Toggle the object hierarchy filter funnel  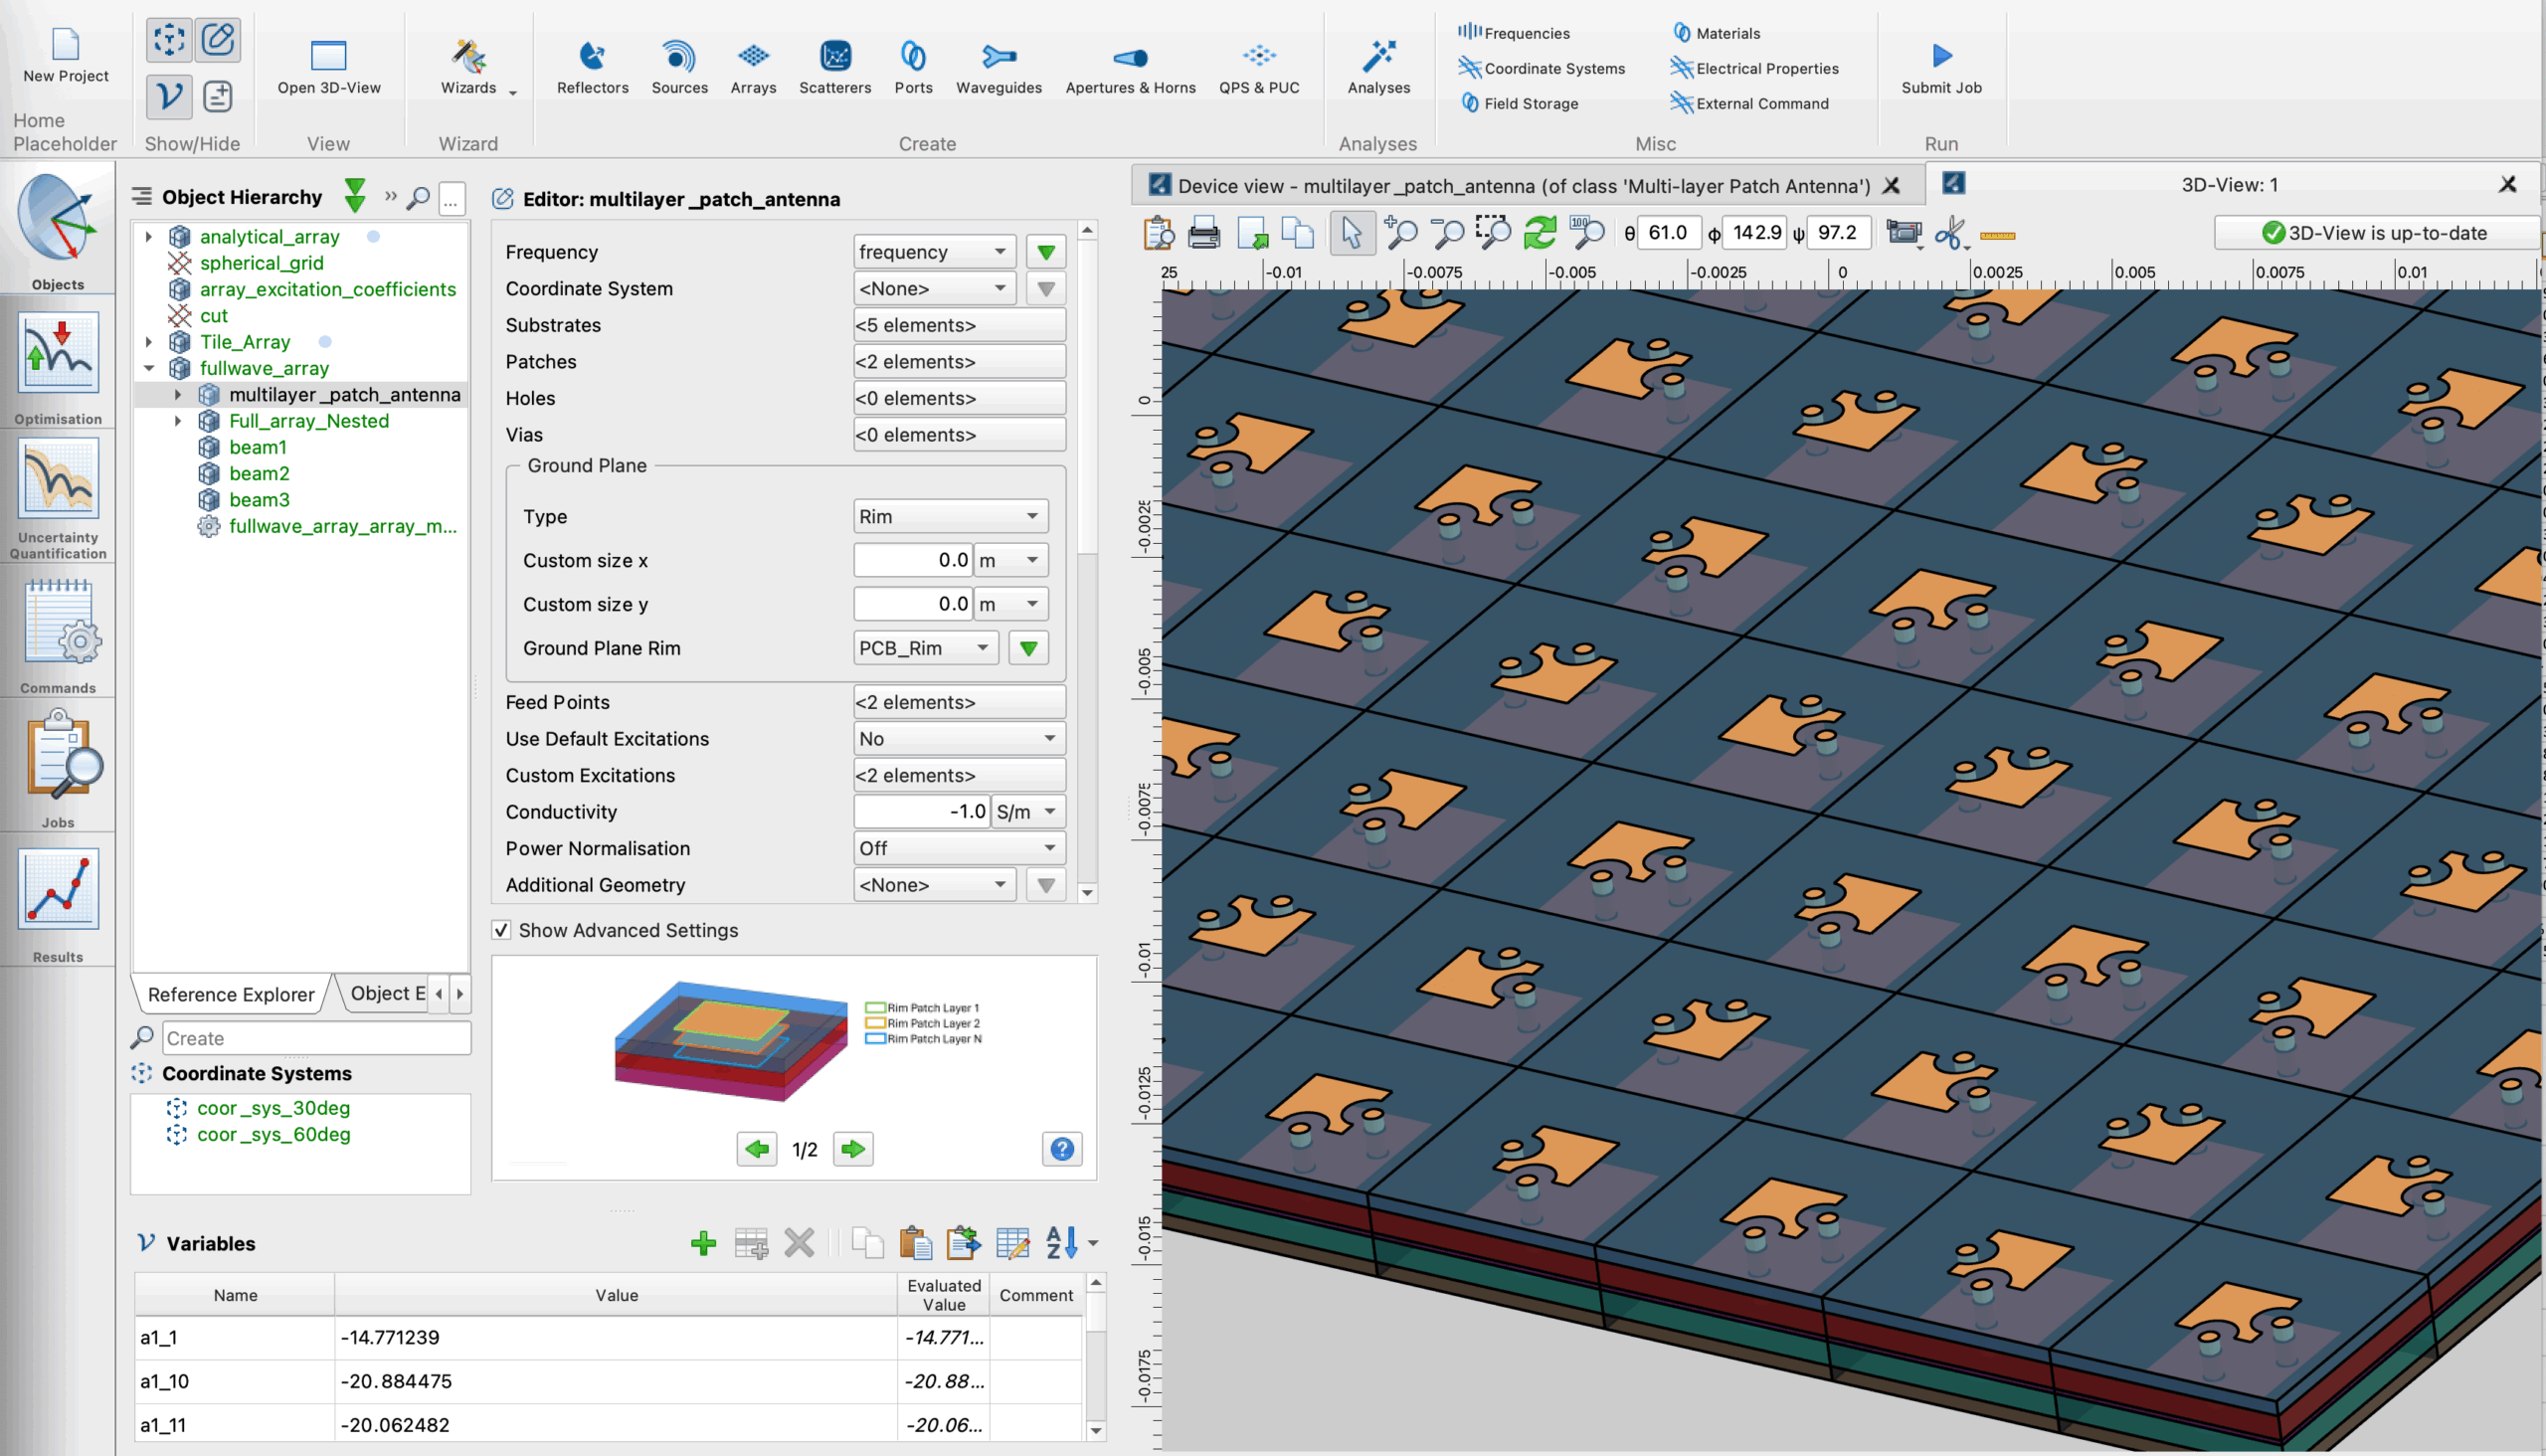355,196
